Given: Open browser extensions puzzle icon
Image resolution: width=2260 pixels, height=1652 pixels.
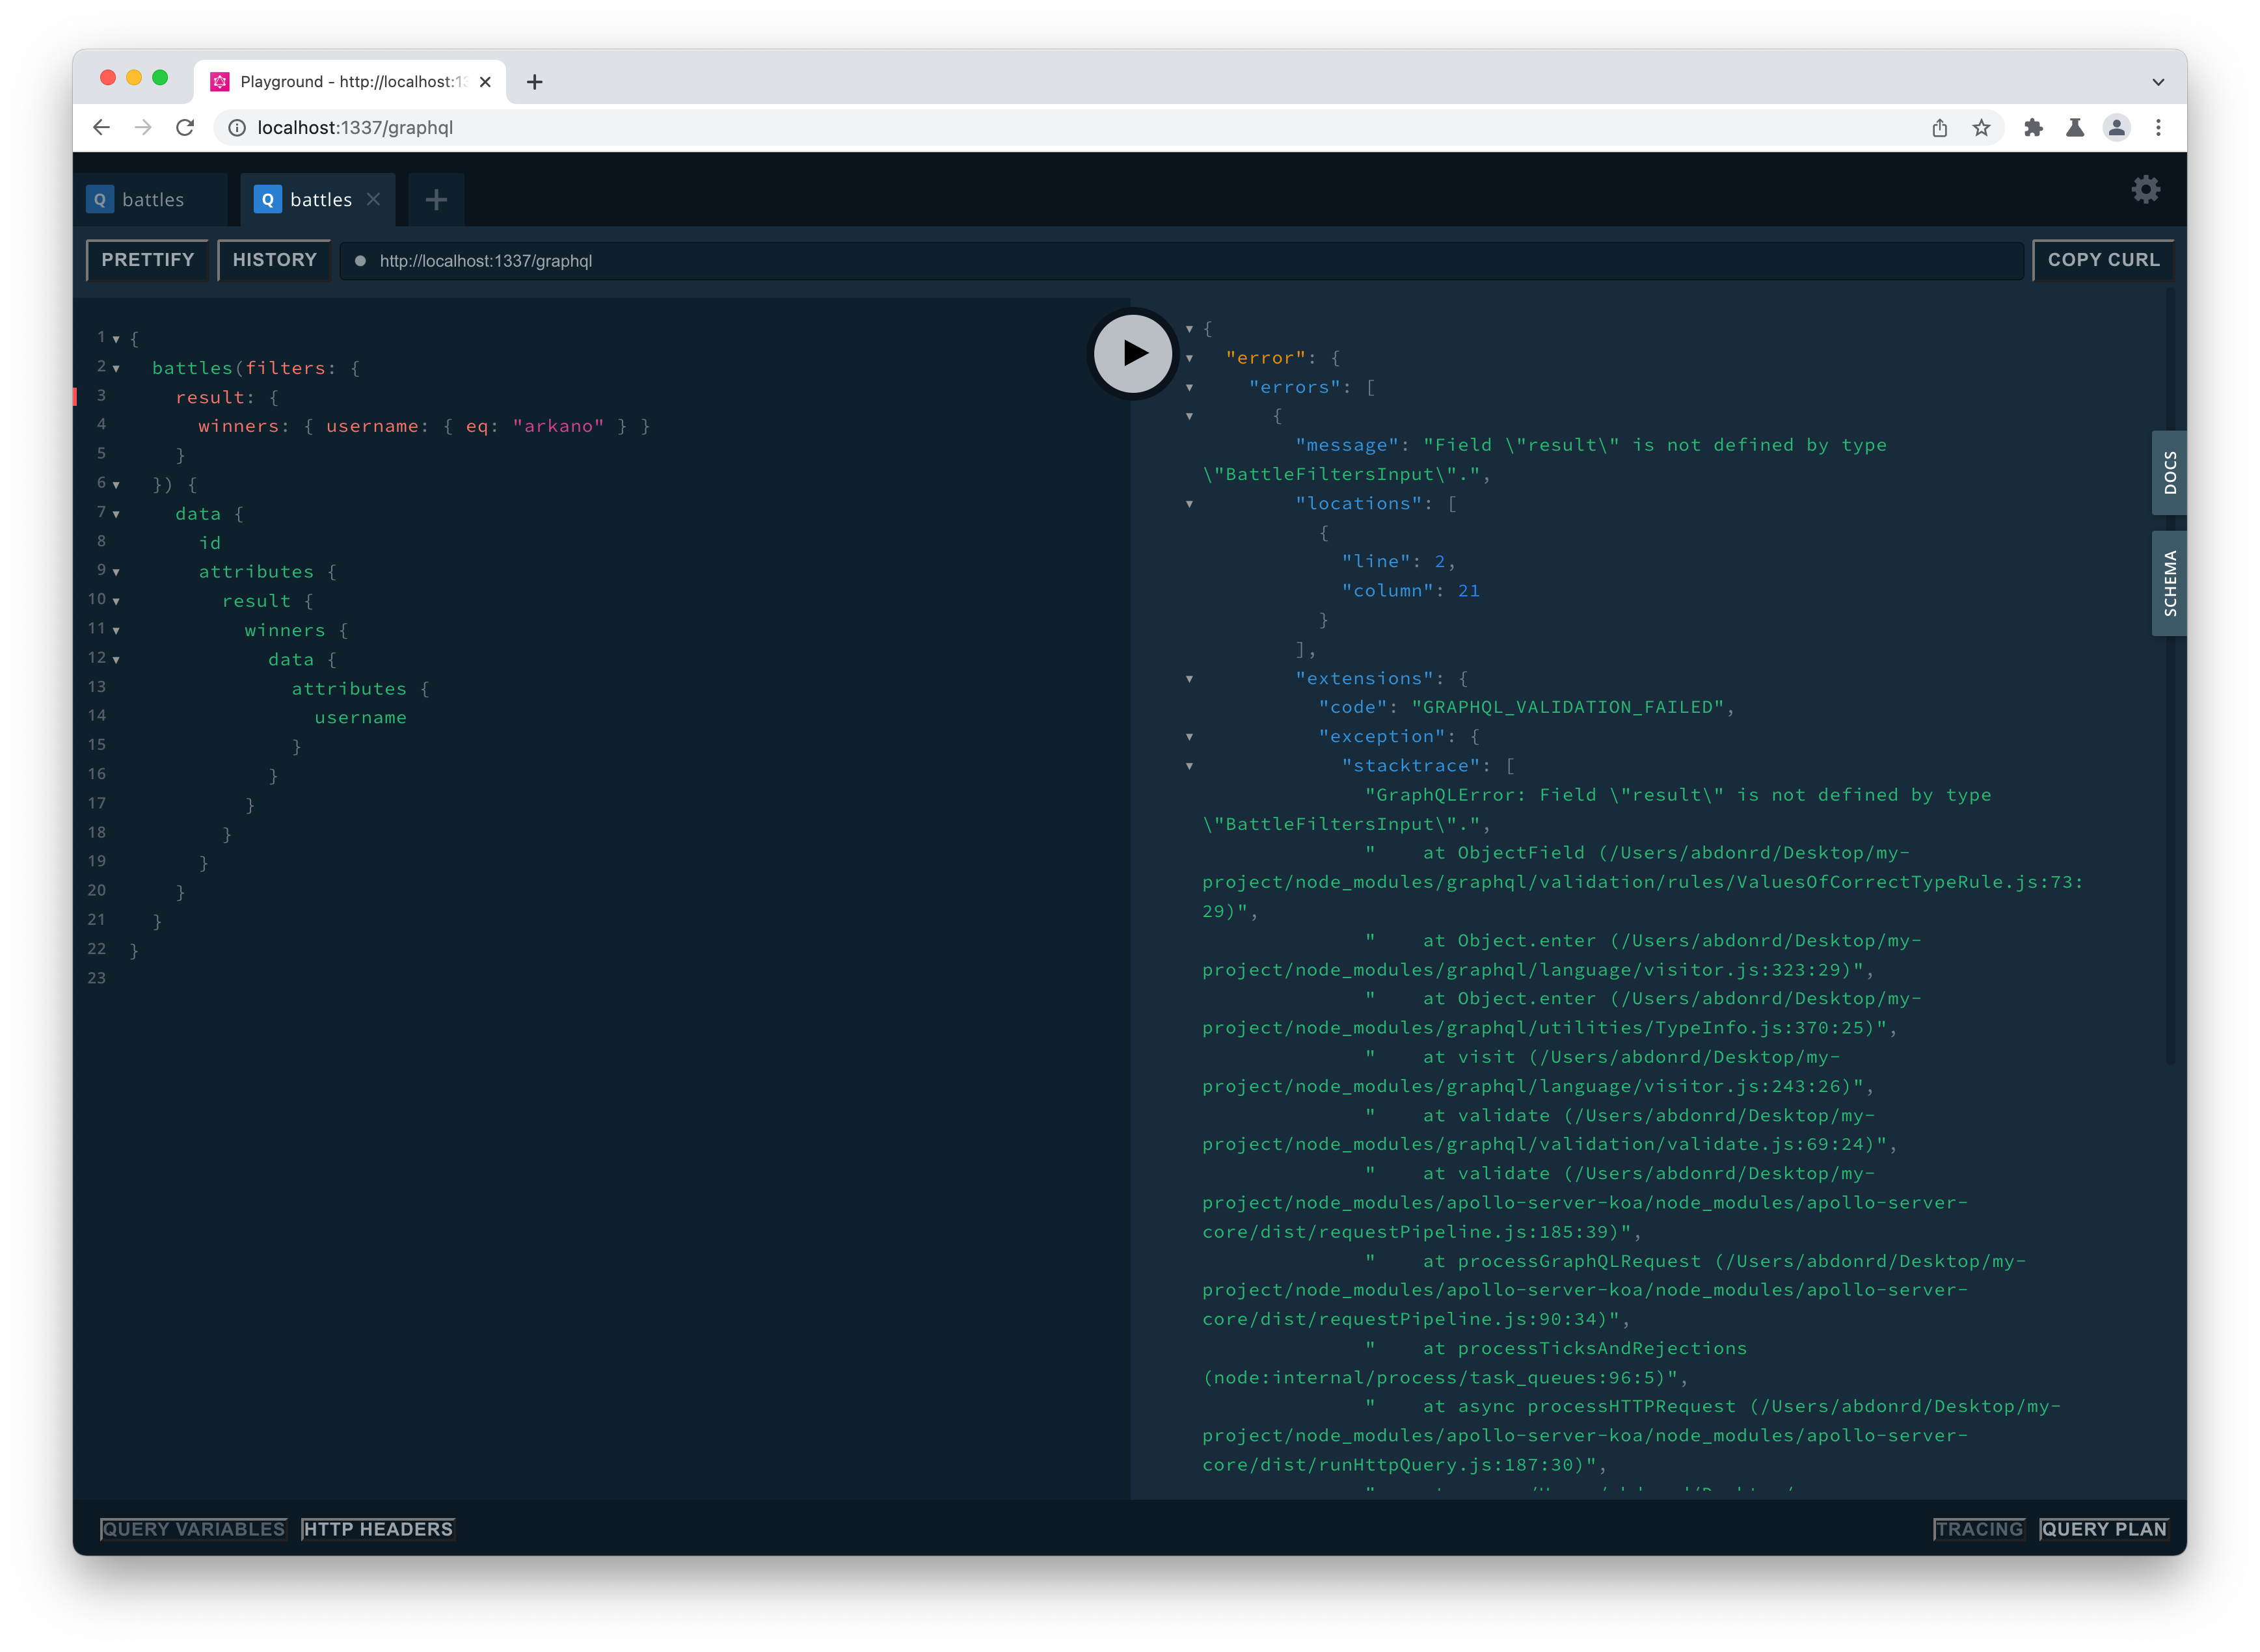Looking at the screenshot, I should tap(2033, 127).
